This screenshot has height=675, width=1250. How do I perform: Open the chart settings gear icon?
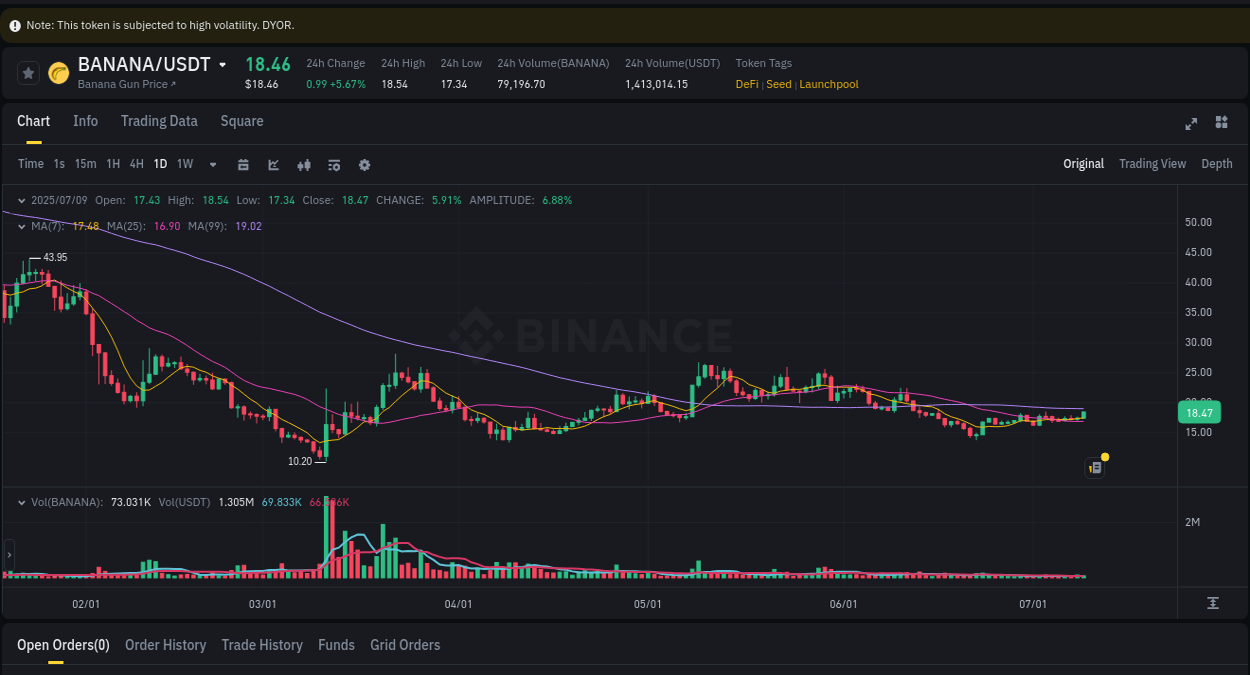tap(364, 164)
